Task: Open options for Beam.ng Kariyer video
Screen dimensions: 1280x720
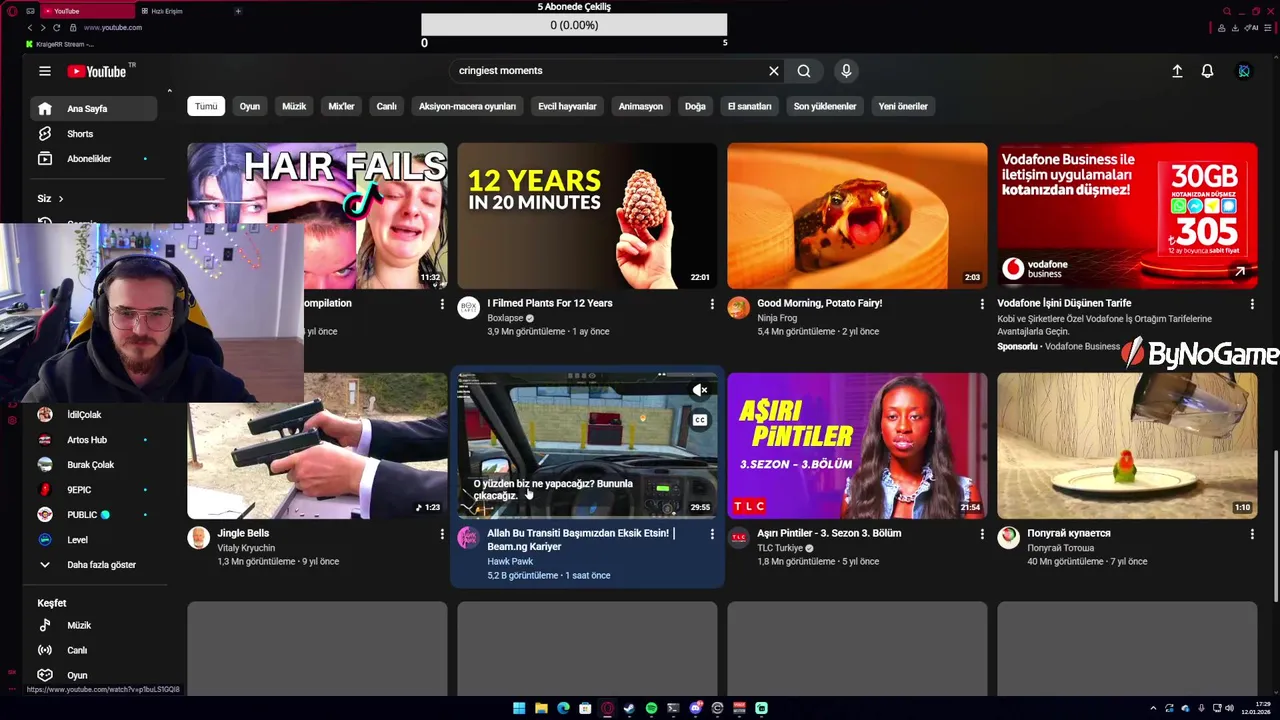Action: coord(712,534)
